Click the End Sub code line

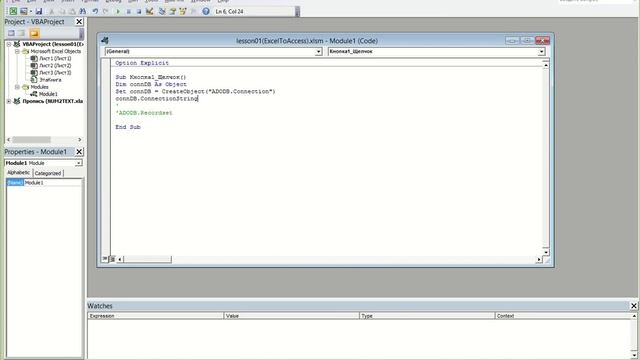coord(128,127)
